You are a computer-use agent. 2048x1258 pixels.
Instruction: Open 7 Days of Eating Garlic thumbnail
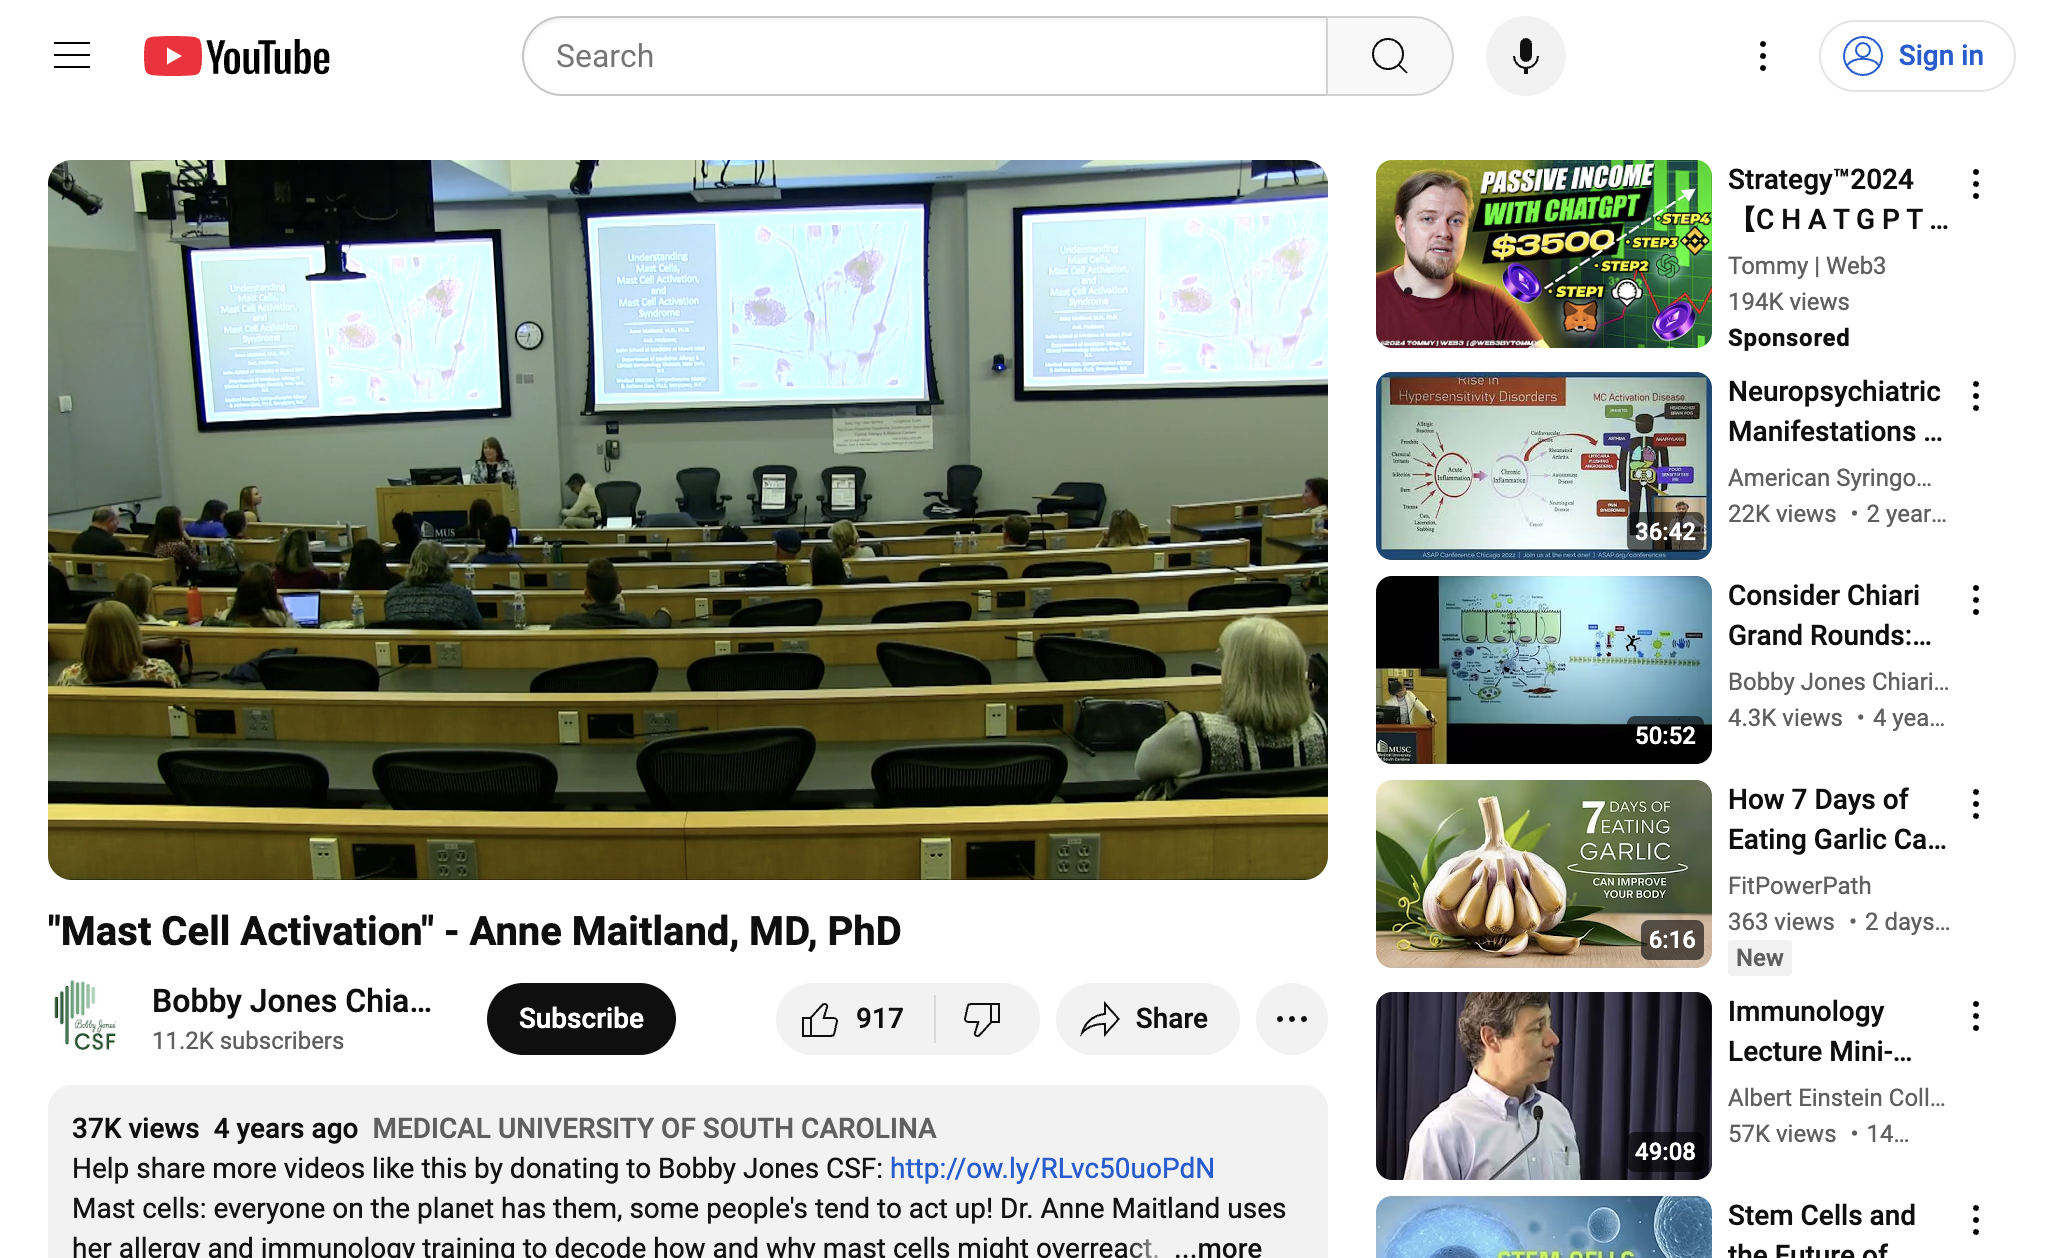1544,874
